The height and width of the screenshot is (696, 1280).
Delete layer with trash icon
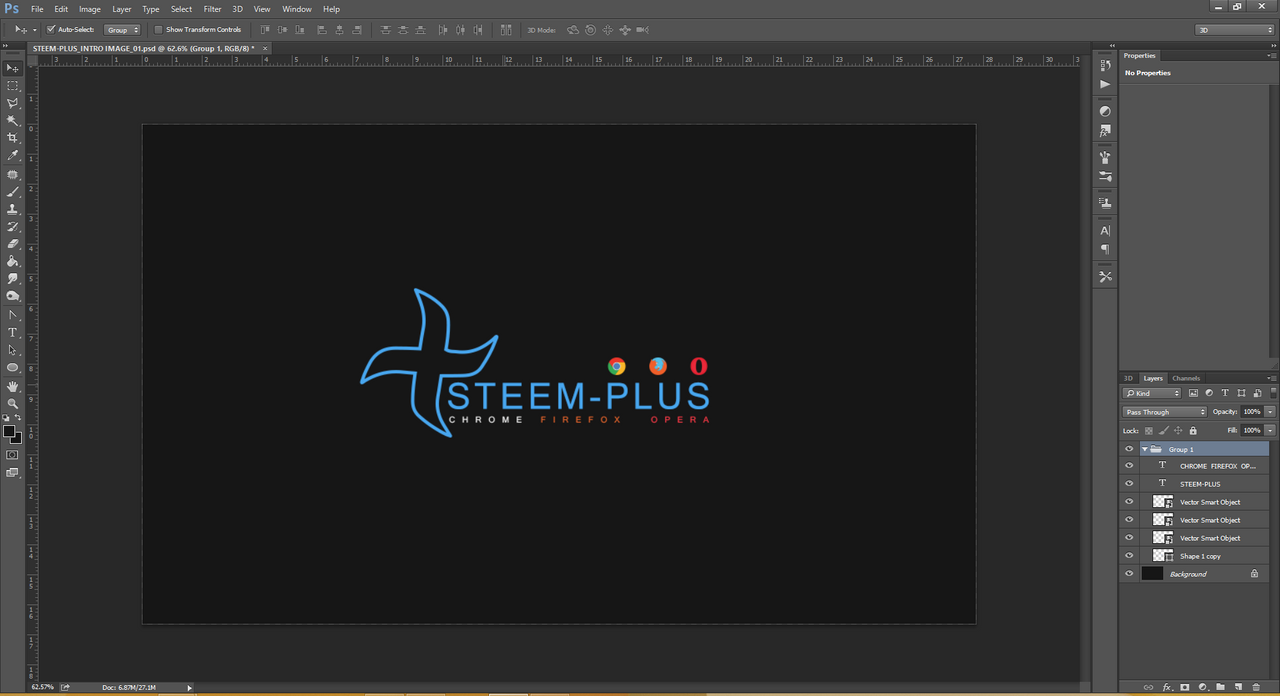pyautogui.click(x=1256, y=687)
